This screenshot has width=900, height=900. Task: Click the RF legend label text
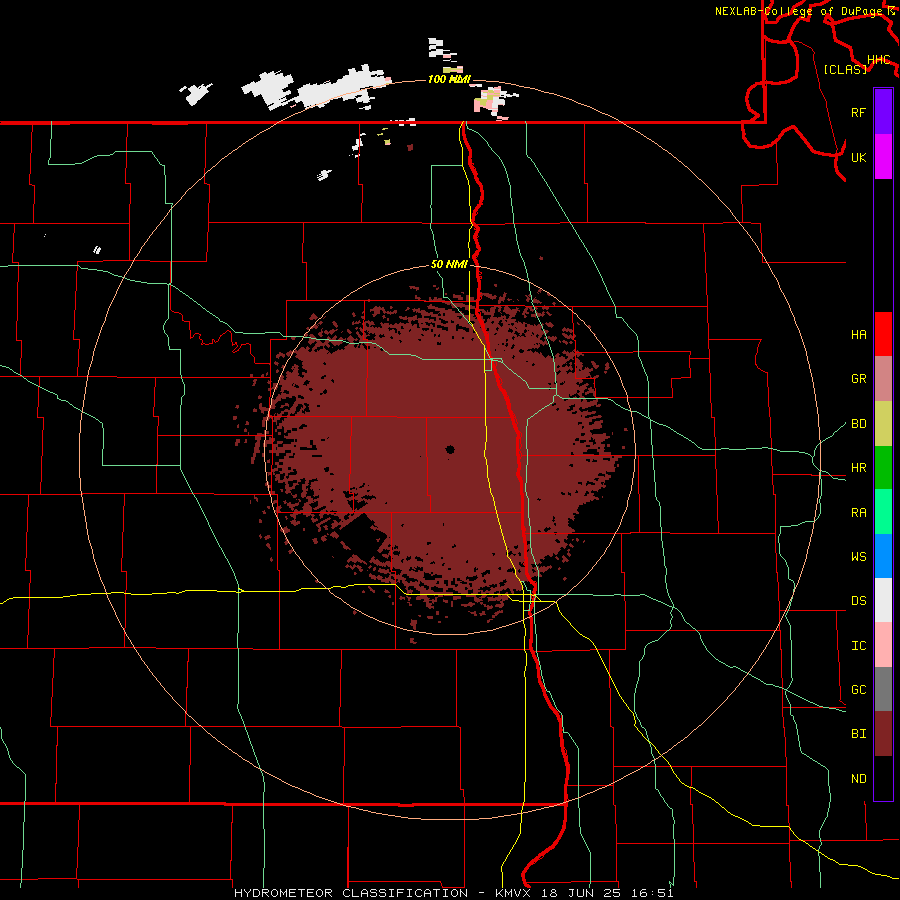(x=858, y=112)
